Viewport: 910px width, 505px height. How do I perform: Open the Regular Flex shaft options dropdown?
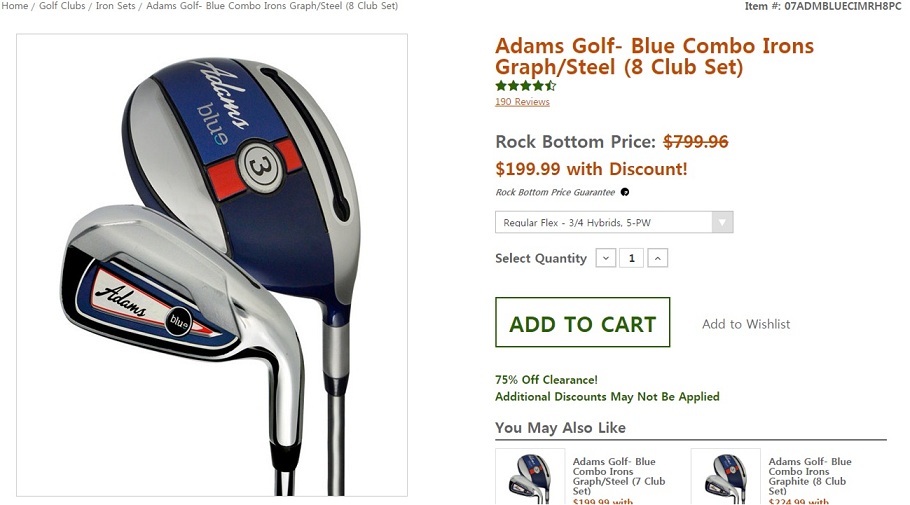(614, 222)
